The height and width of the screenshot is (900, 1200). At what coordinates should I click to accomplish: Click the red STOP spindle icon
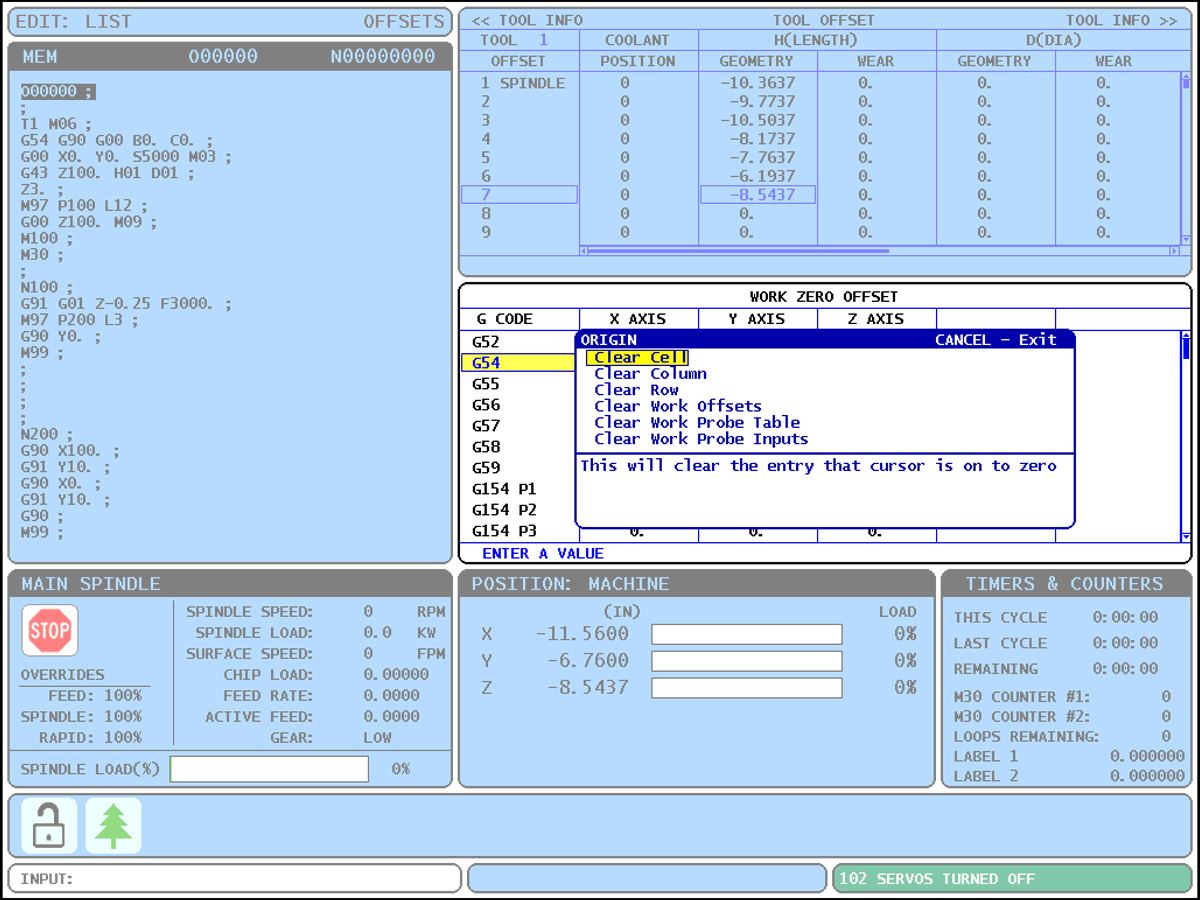(x=49, y=631)
